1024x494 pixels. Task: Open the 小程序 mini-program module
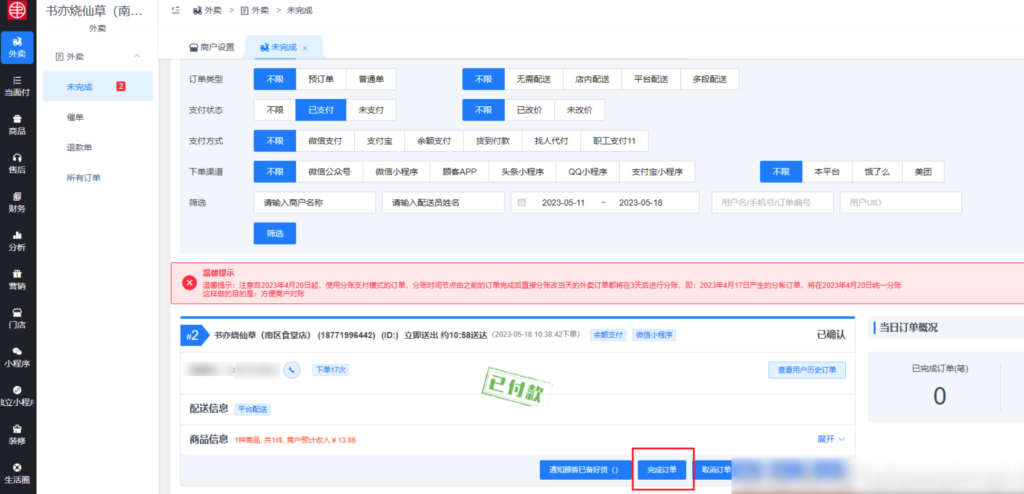[18, 357]
